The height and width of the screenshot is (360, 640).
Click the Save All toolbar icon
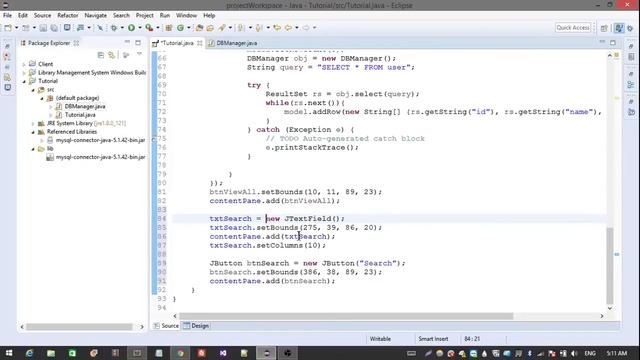[53, 28]
